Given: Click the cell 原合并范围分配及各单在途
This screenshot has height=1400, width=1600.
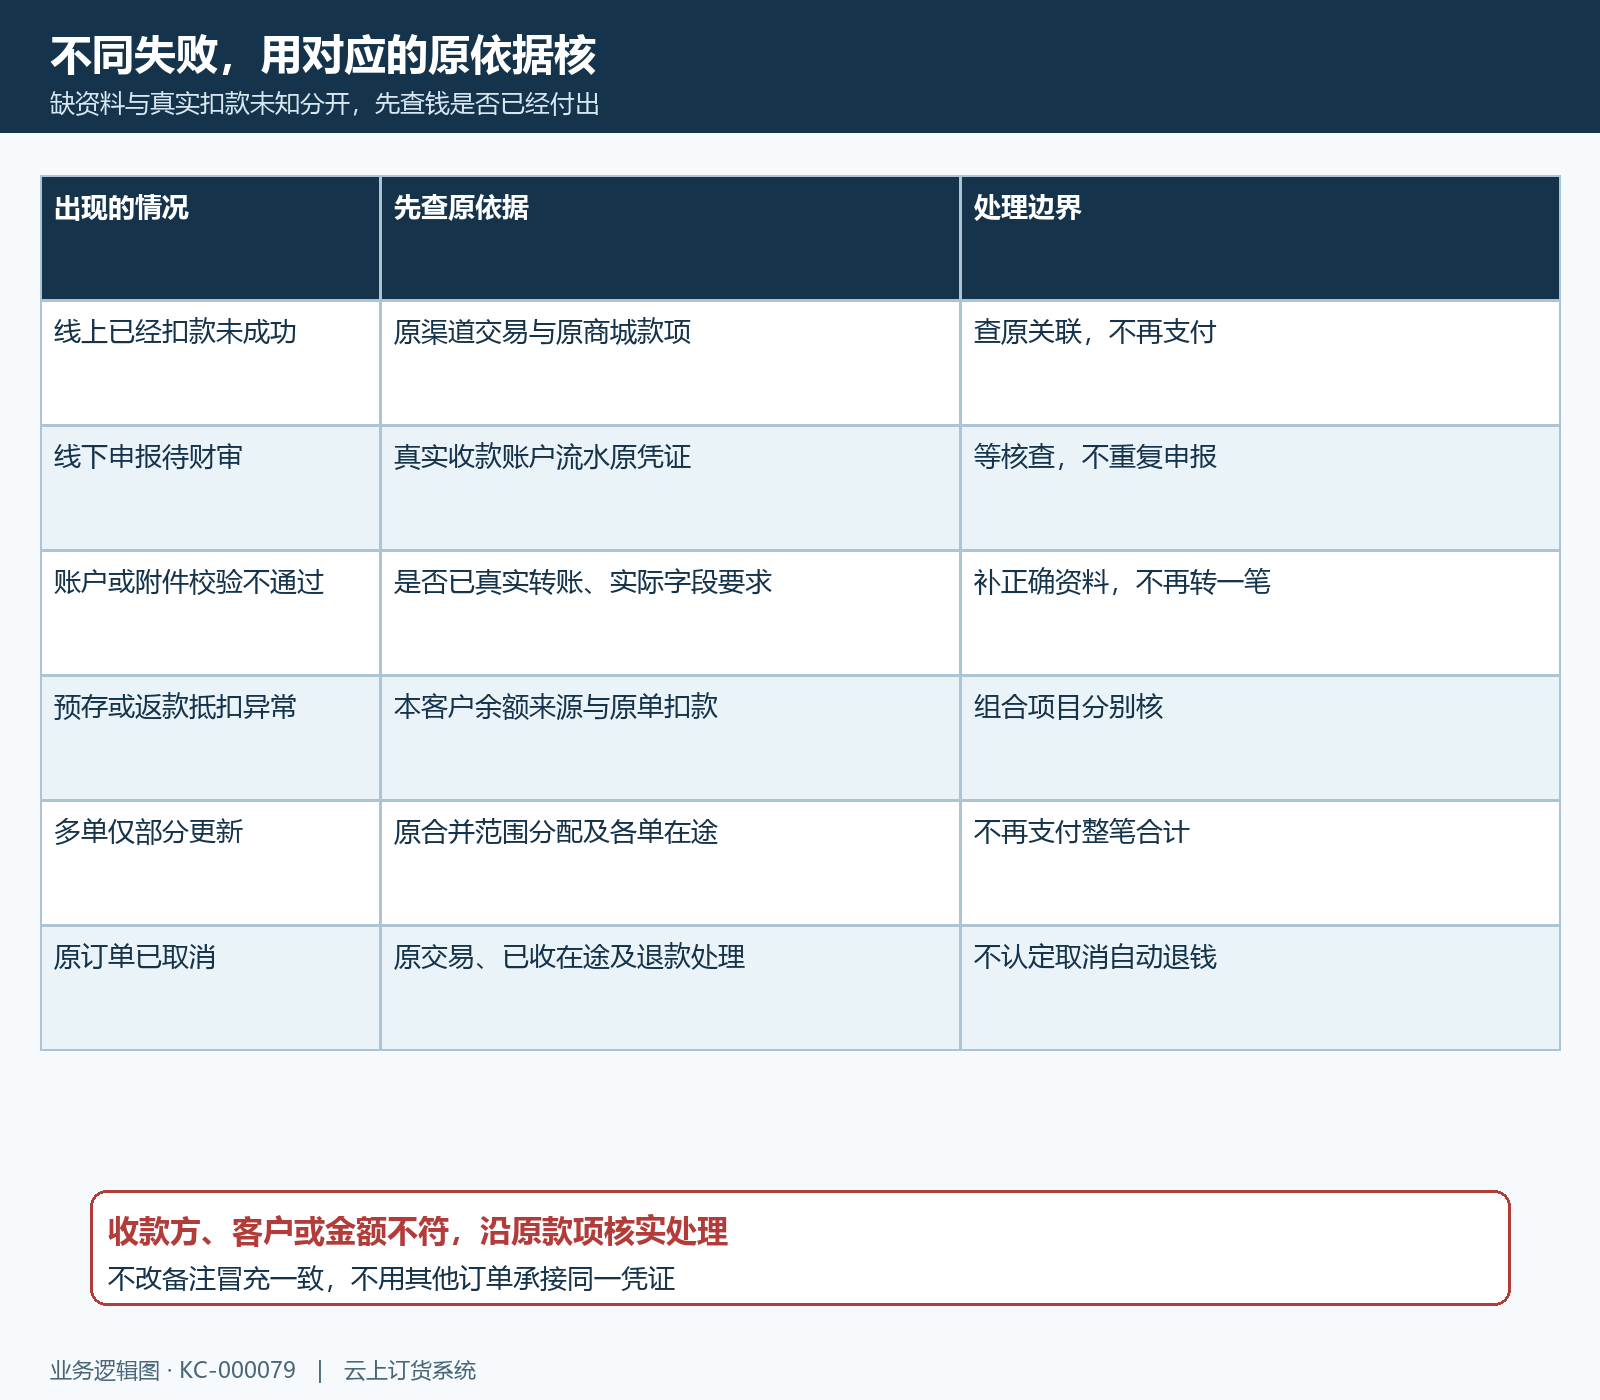Looking at the screenshot, I should coord(670,863).
